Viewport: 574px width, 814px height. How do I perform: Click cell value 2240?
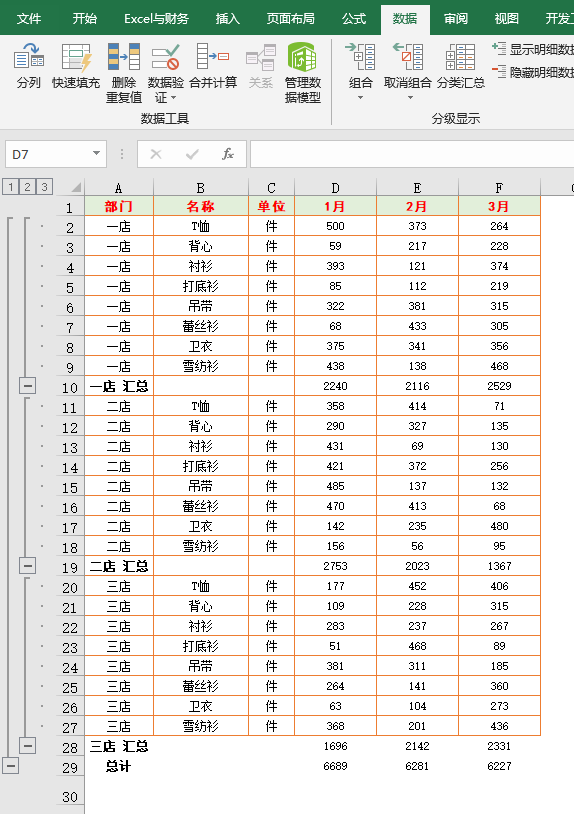point(335,386)
